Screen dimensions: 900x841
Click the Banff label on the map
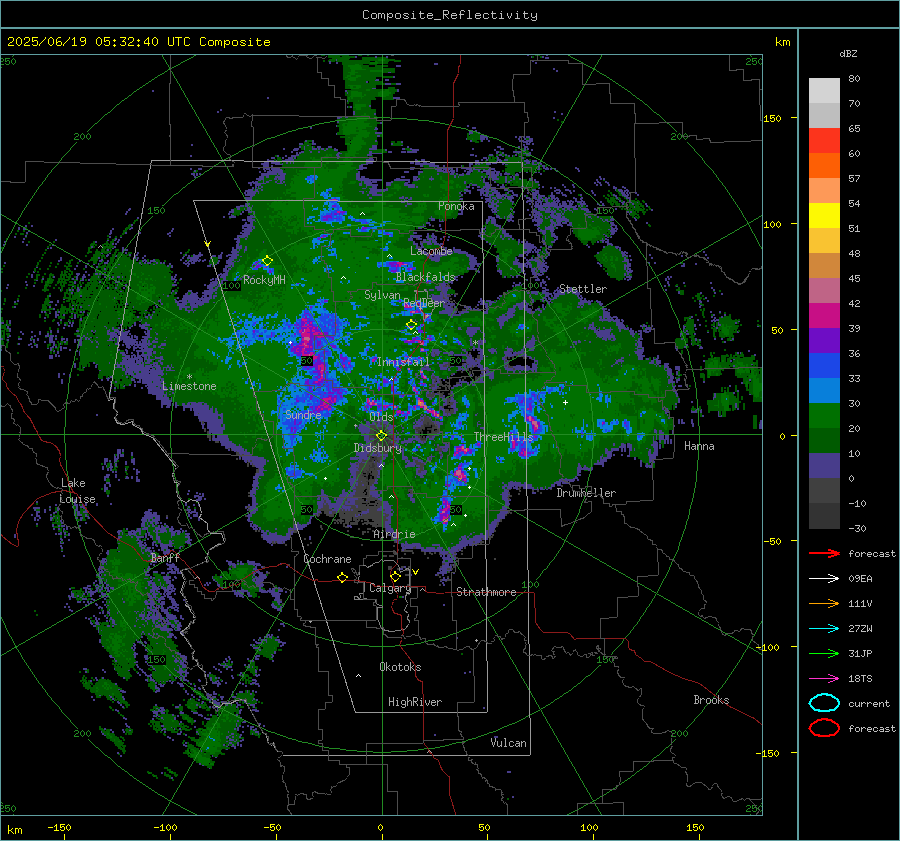pos(165,558)
